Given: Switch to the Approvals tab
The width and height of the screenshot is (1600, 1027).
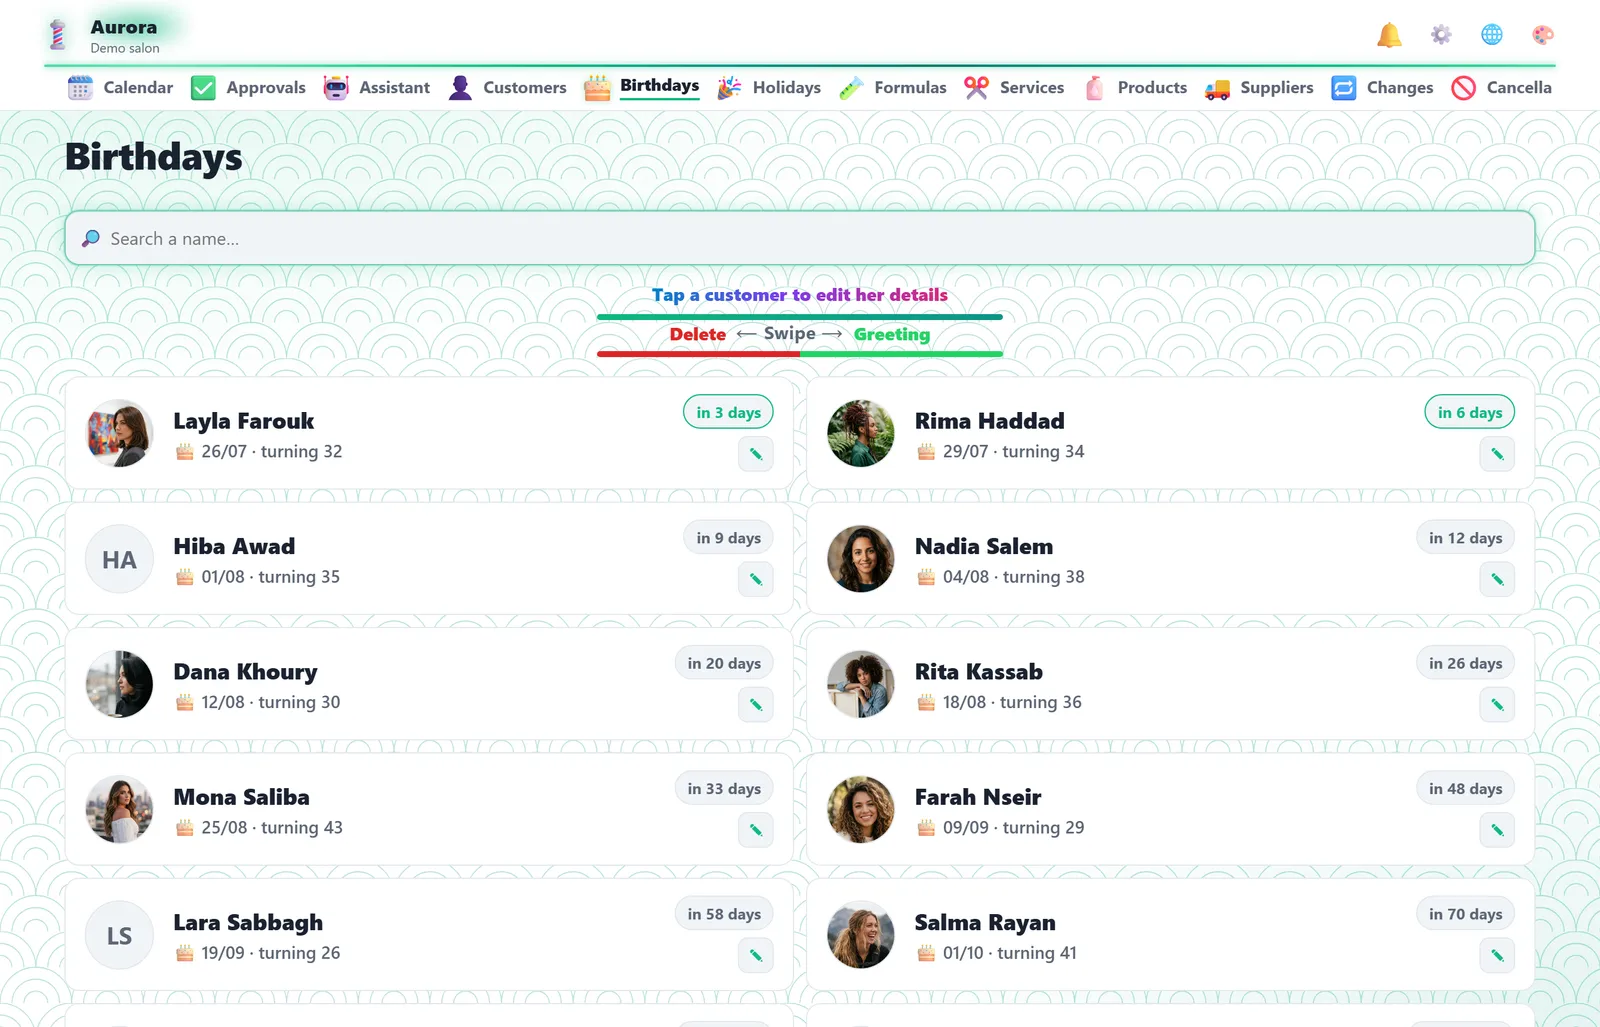Looking at the screenshot, I should tap(248, 88).
